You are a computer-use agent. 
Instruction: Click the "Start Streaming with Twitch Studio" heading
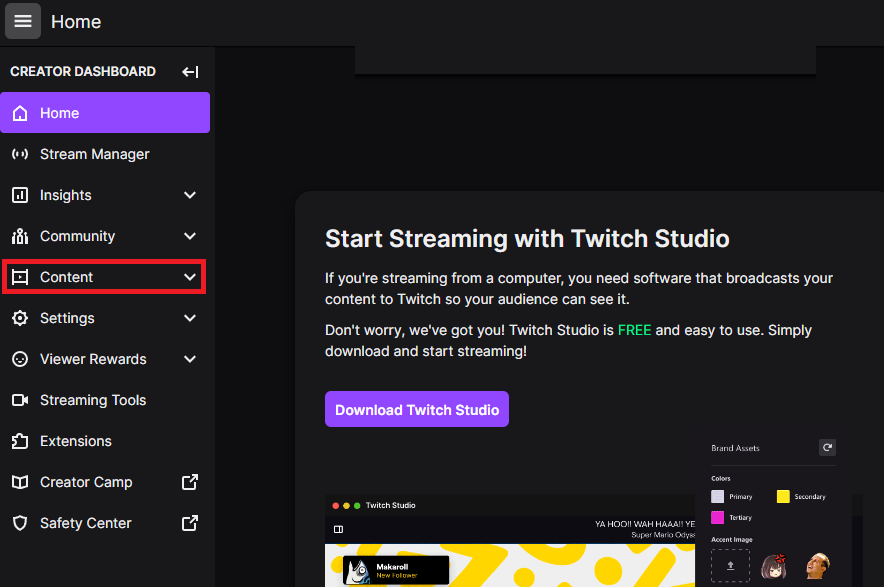point(527,239)
